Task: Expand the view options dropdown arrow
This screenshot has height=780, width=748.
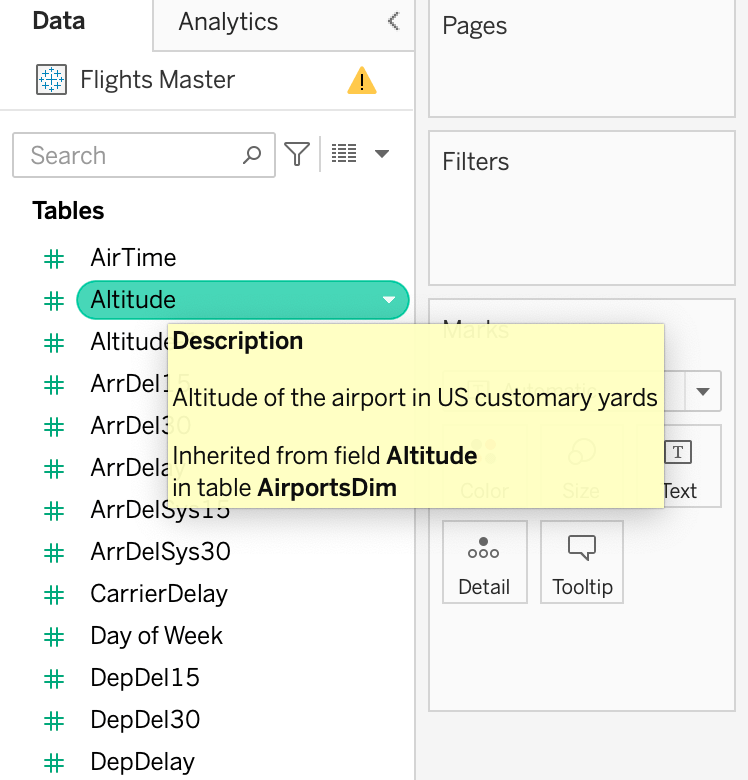Action: coord(381,154)
